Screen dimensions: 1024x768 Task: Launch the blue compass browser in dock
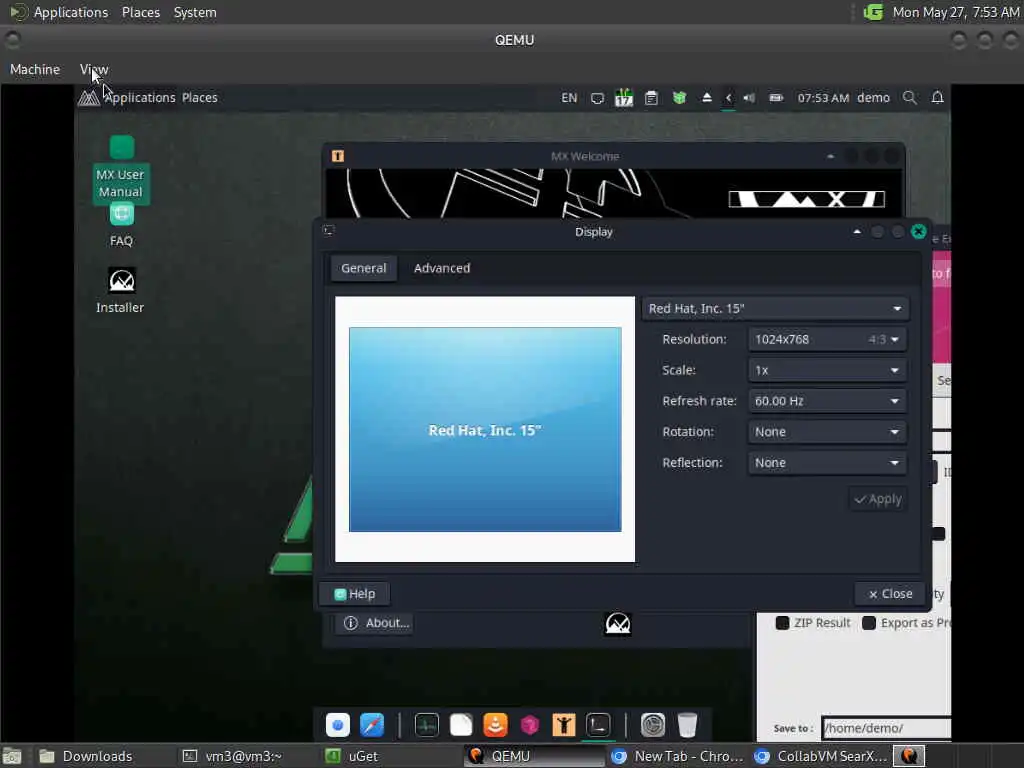[x=372, y=725]
